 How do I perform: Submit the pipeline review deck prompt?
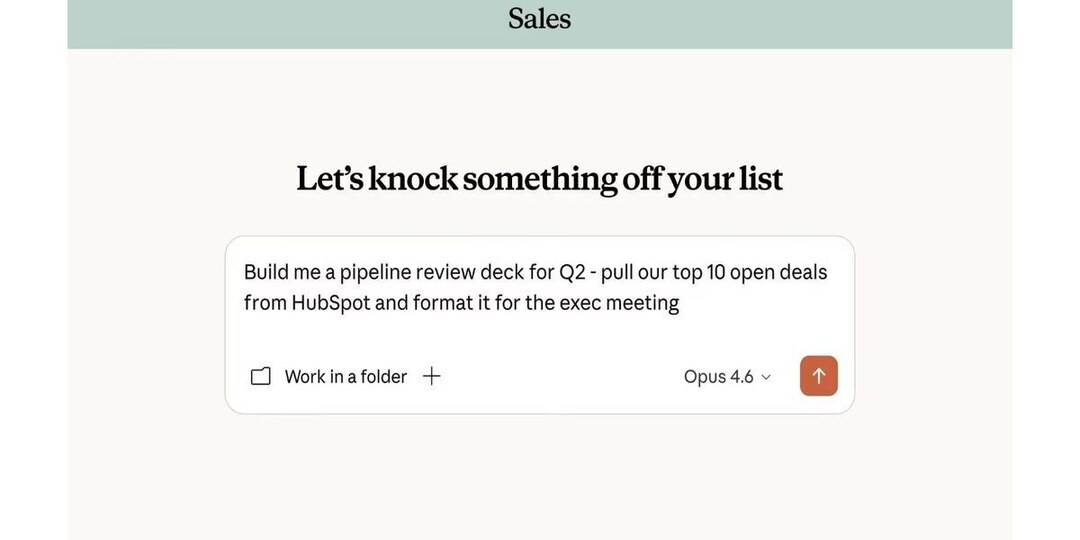point(819,376)
